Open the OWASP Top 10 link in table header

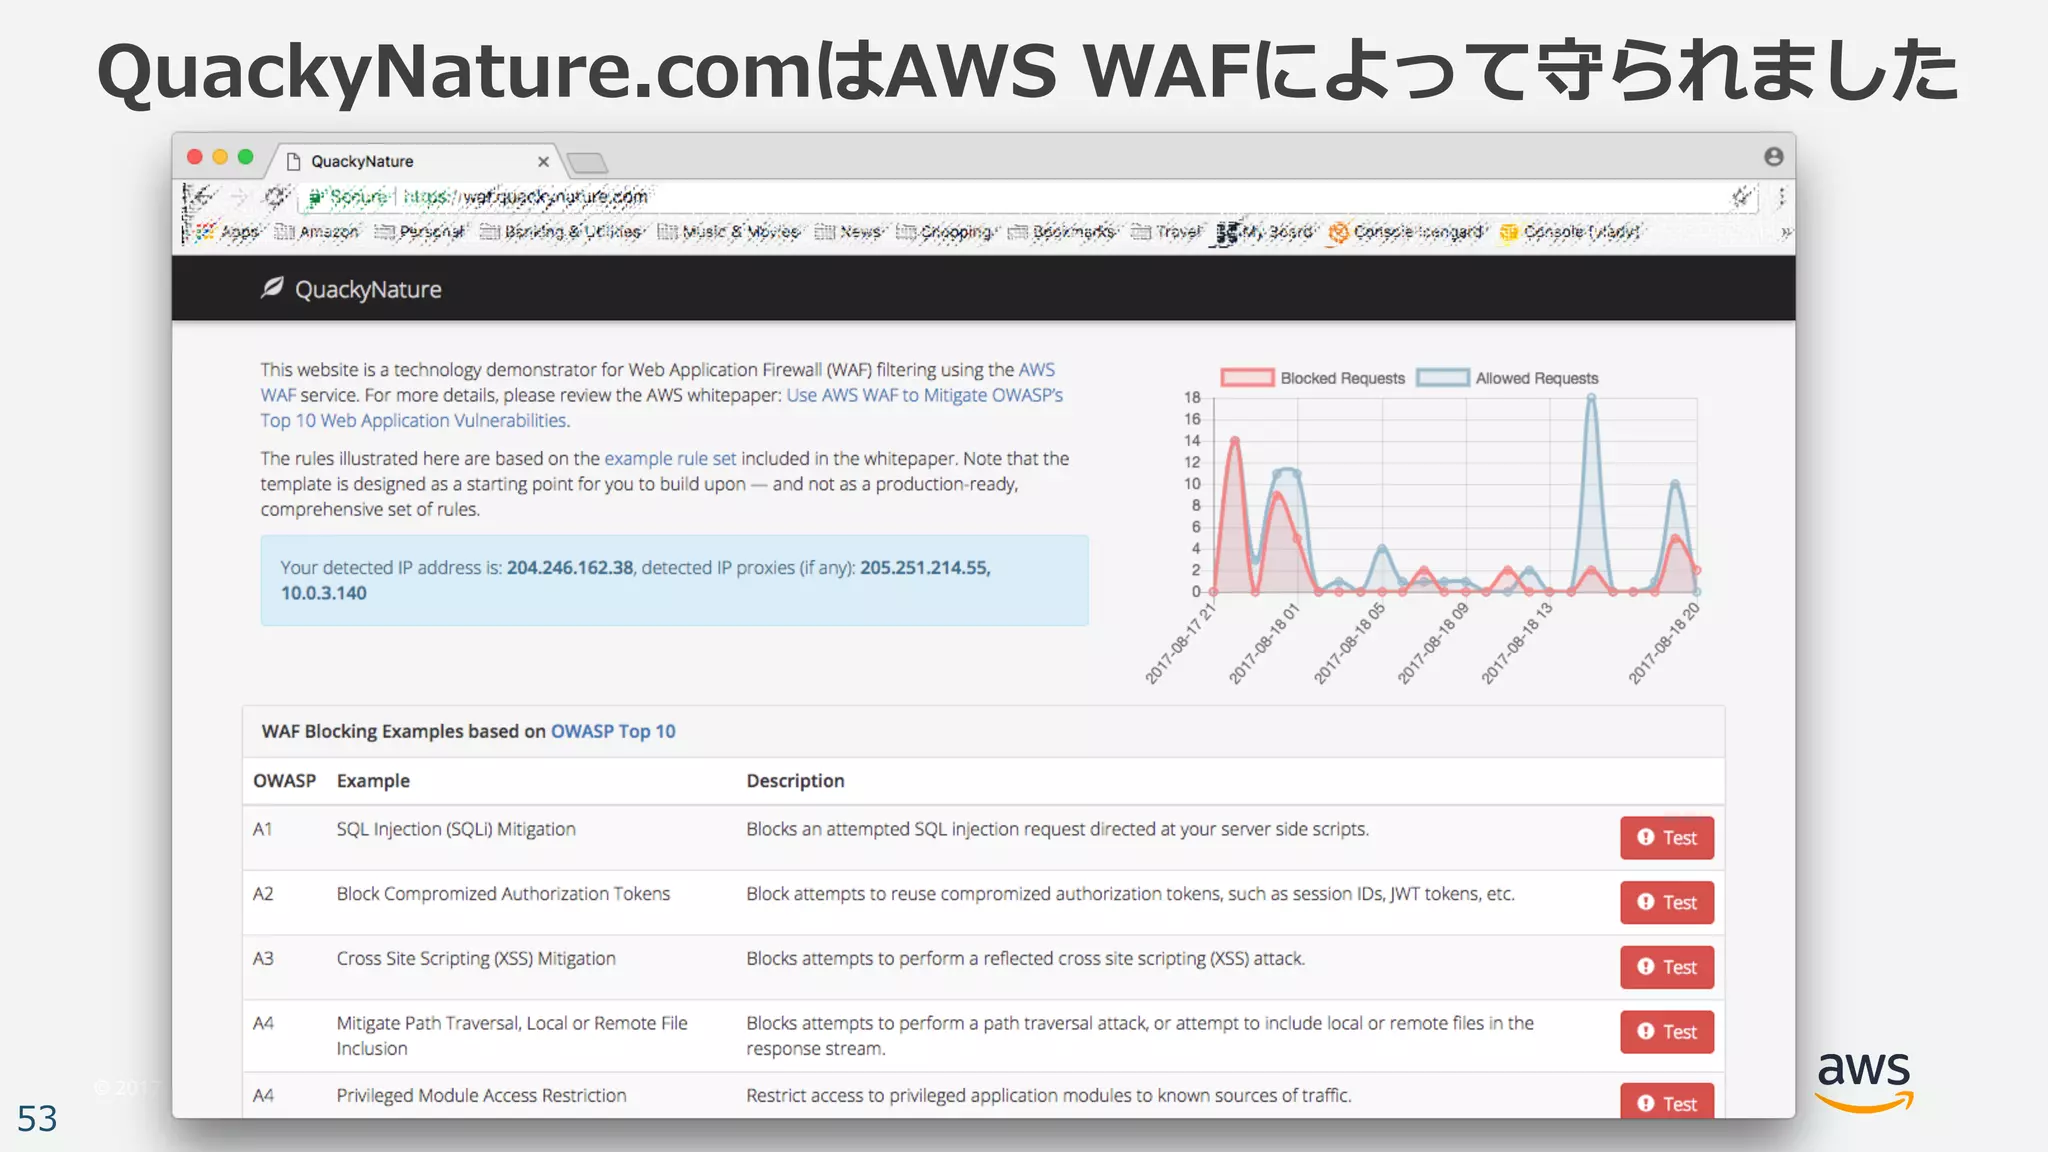tap(613, 731)
